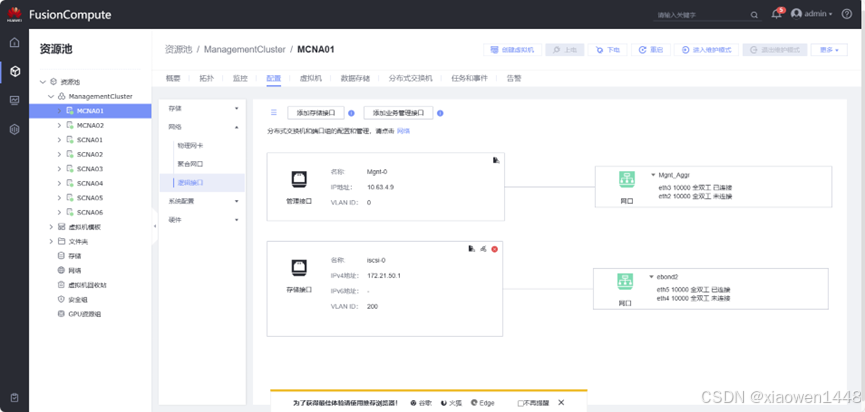Open the system chip sidebar icon
This screenshot has width=865, height=412.
pos(15,129)
